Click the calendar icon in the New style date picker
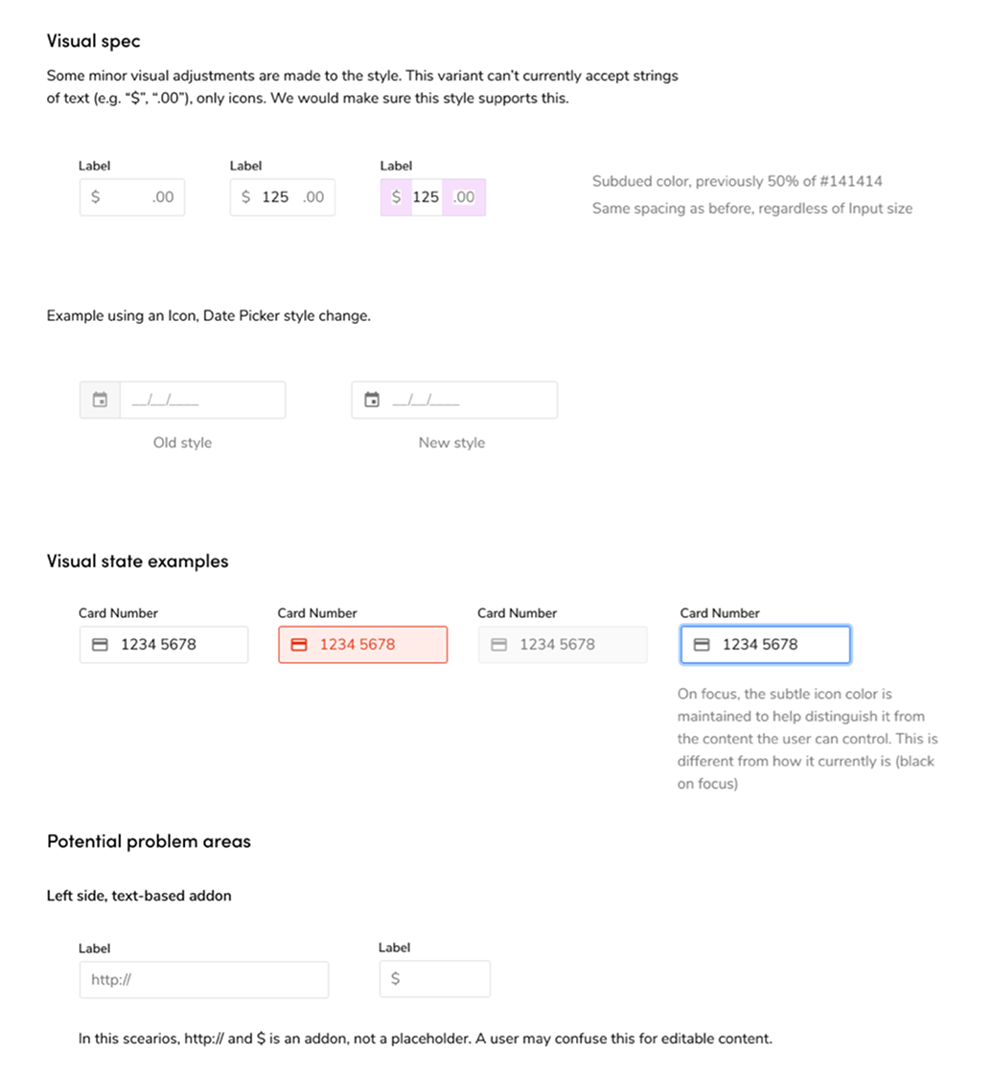The image size is (1008, 1080). [372, 400]
